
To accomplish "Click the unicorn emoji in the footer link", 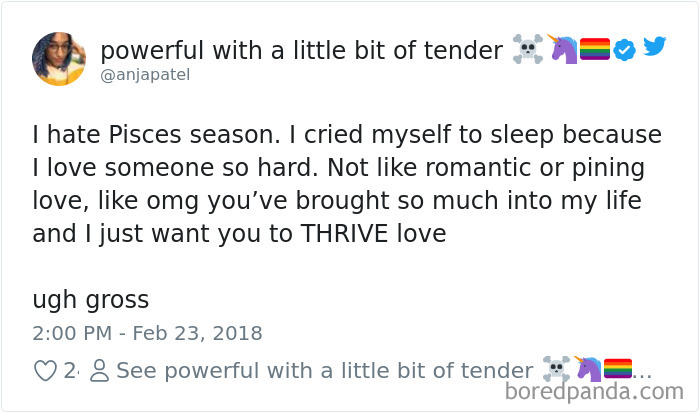I will click(x=587, y=369).
